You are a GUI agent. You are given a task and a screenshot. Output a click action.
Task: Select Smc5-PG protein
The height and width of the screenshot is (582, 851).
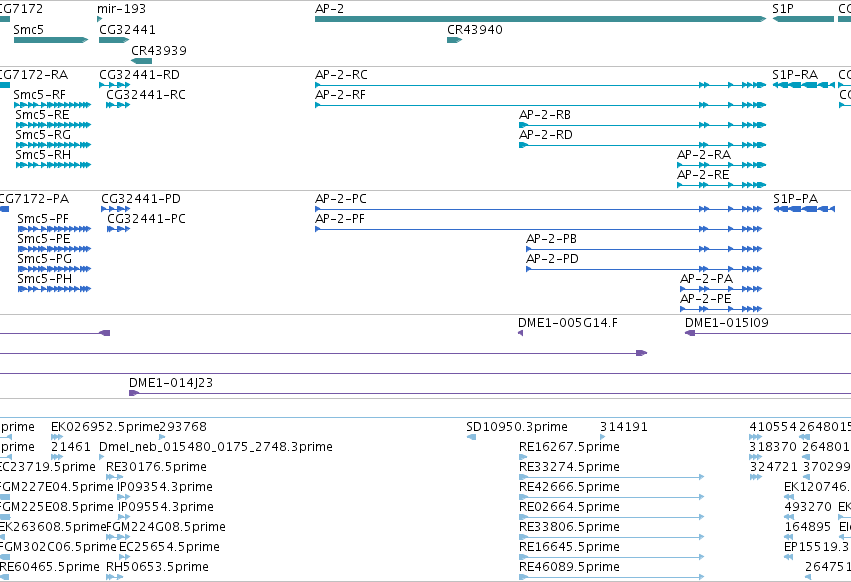(x=54, y=269)
